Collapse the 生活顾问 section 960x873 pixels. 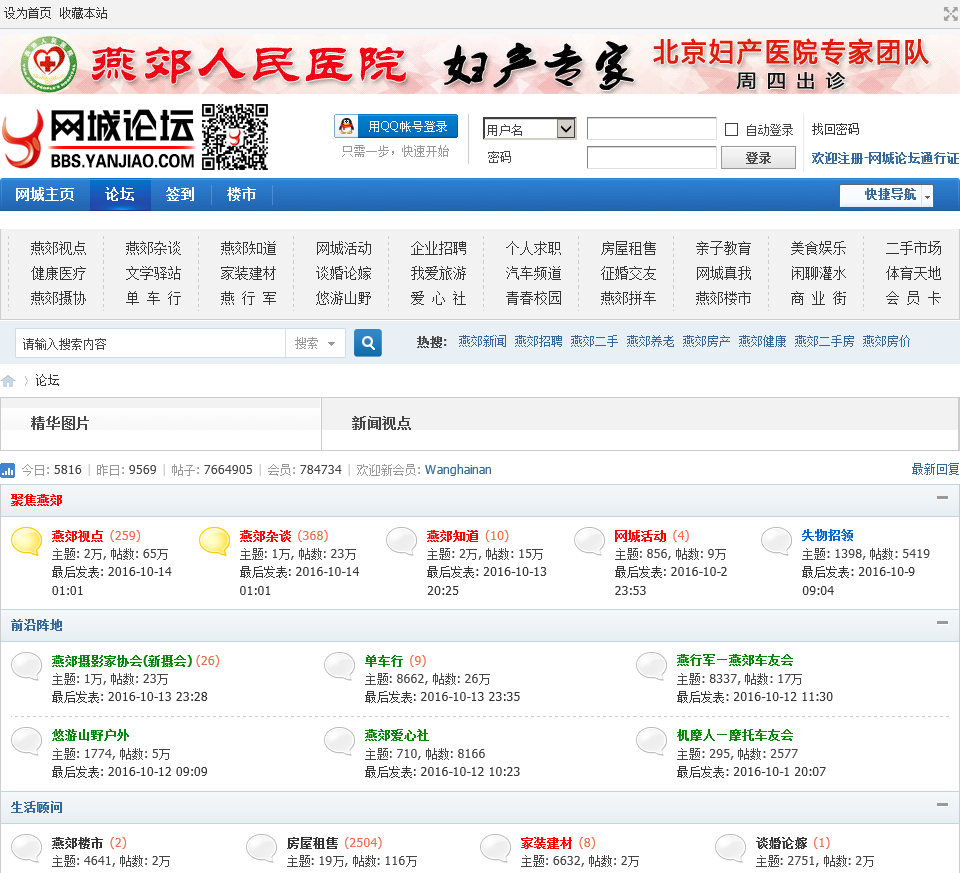(x=943, y=804)
